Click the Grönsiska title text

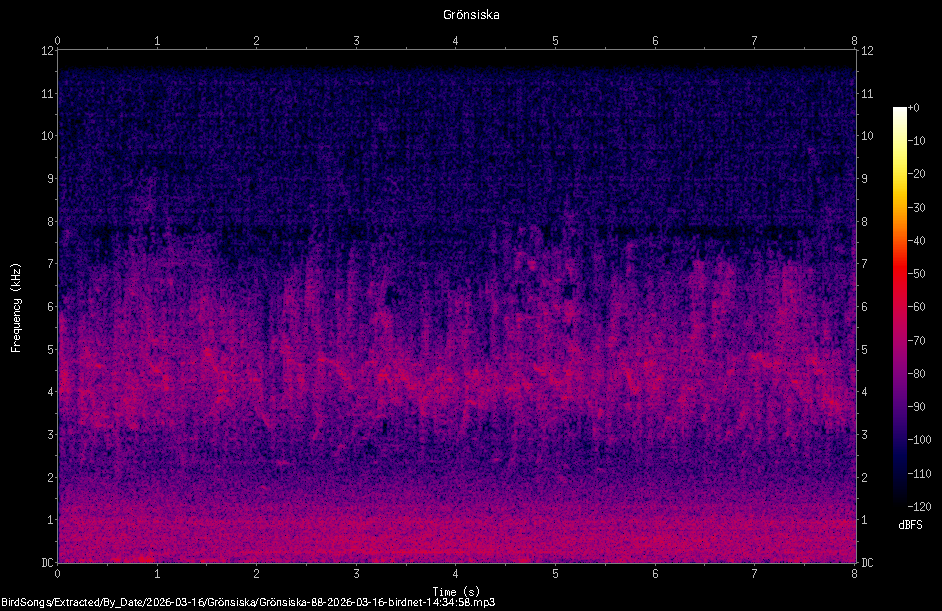[471, 15]
